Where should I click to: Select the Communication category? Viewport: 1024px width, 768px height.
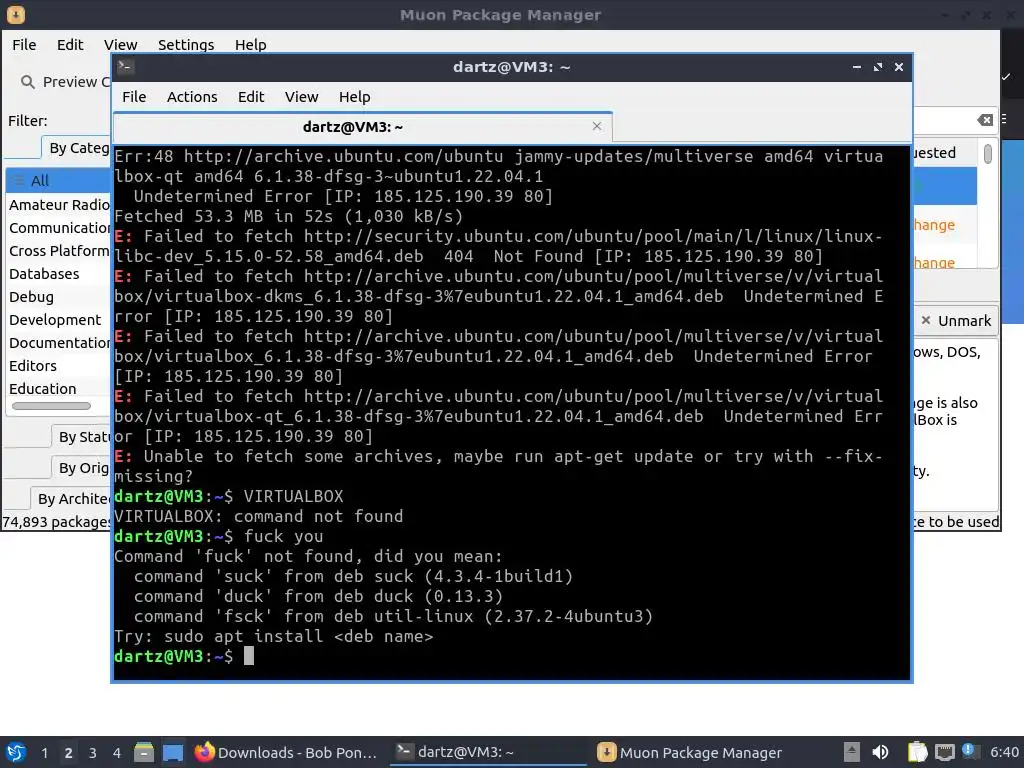tap(59, 227)
